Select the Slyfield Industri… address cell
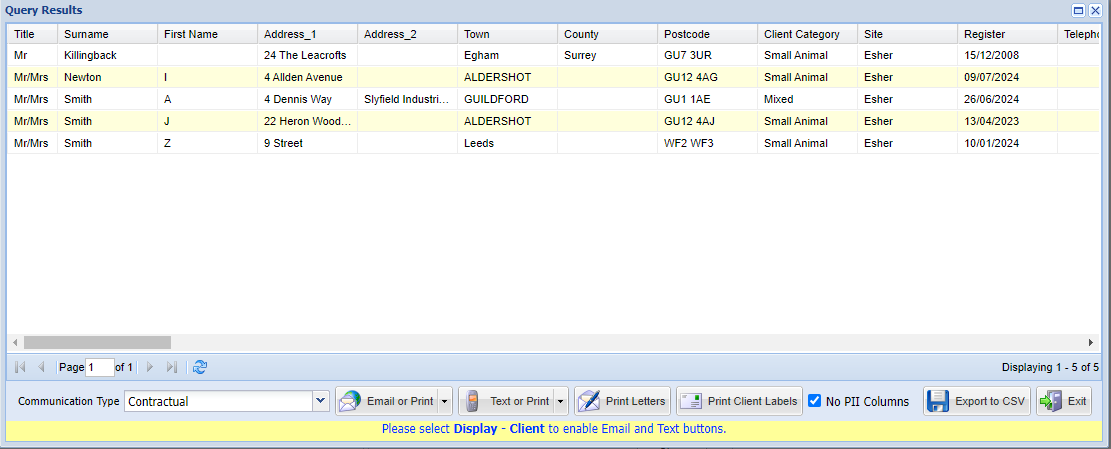Image resolution: width=1111 pixels, height=449 pixels. (x=407, y=99)
